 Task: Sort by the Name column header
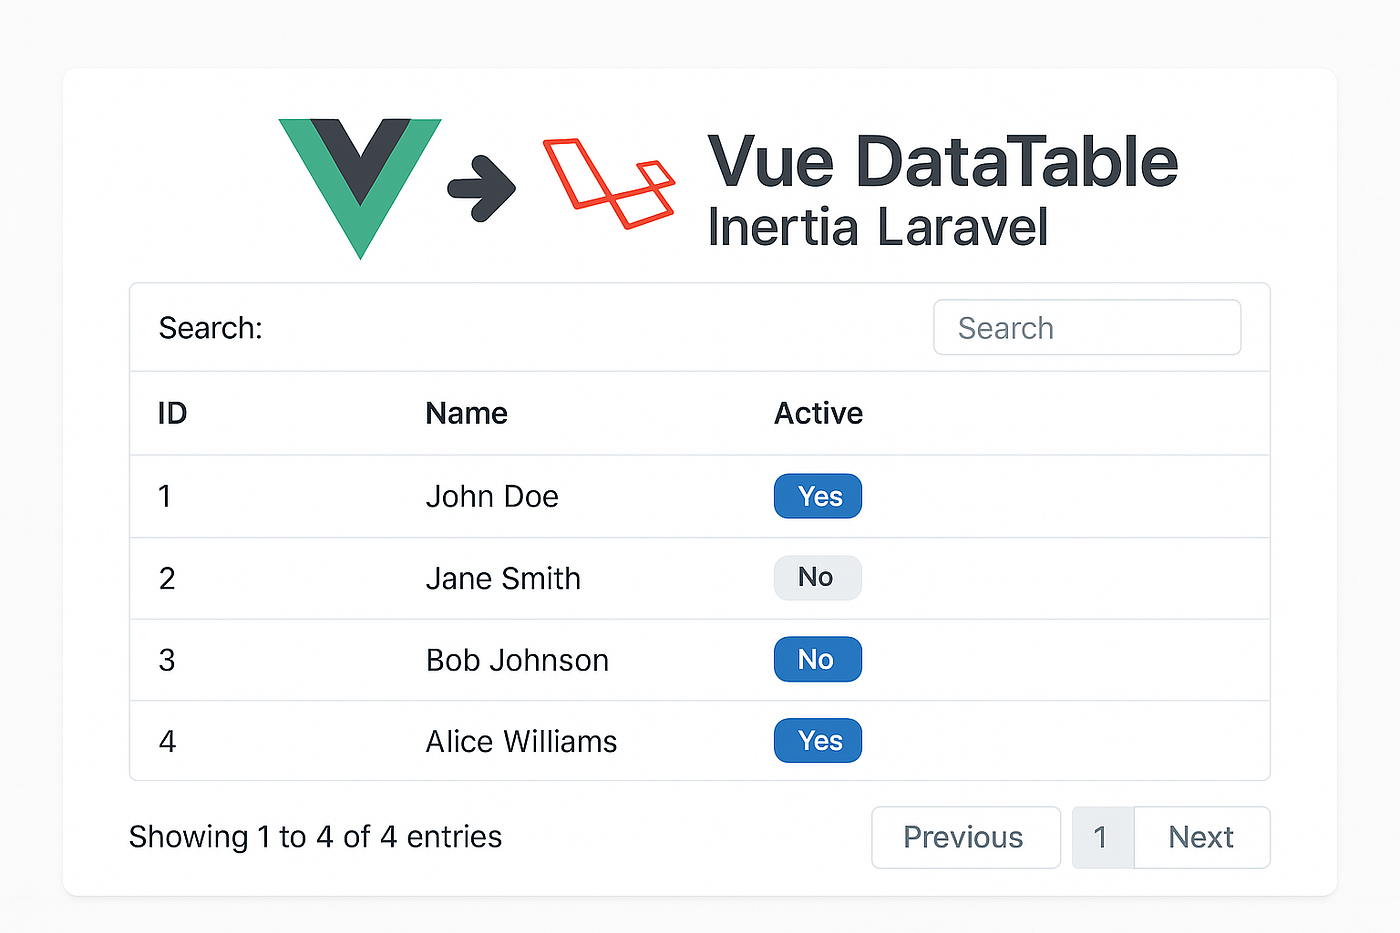tap(466, 413)
